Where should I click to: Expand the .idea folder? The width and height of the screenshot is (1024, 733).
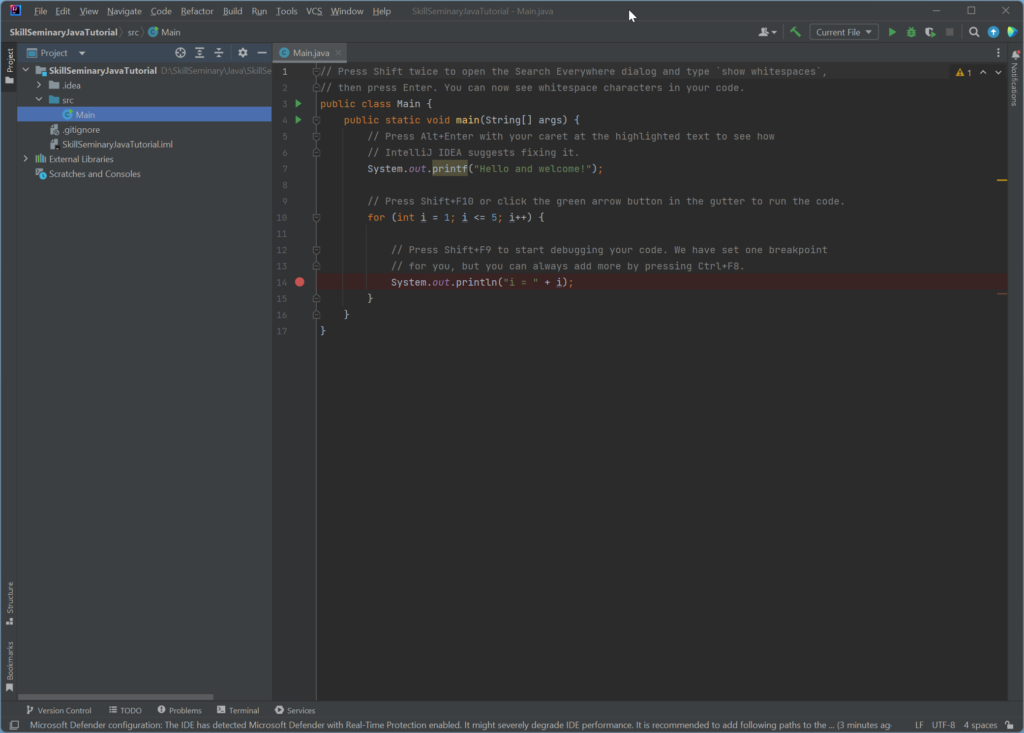pos(39,85)
